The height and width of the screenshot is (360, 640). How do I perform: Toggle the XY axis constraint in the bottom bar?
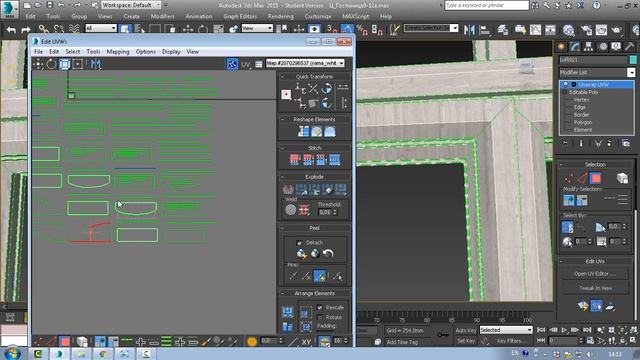point(306,342)
